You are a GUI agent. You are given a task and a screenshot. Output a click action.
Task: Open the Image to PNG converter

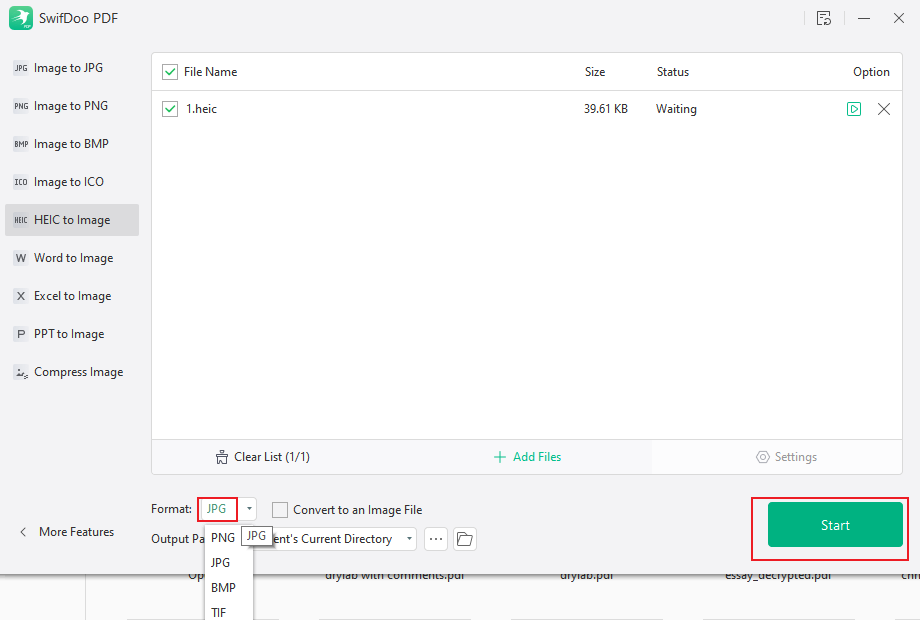point(70,105)
